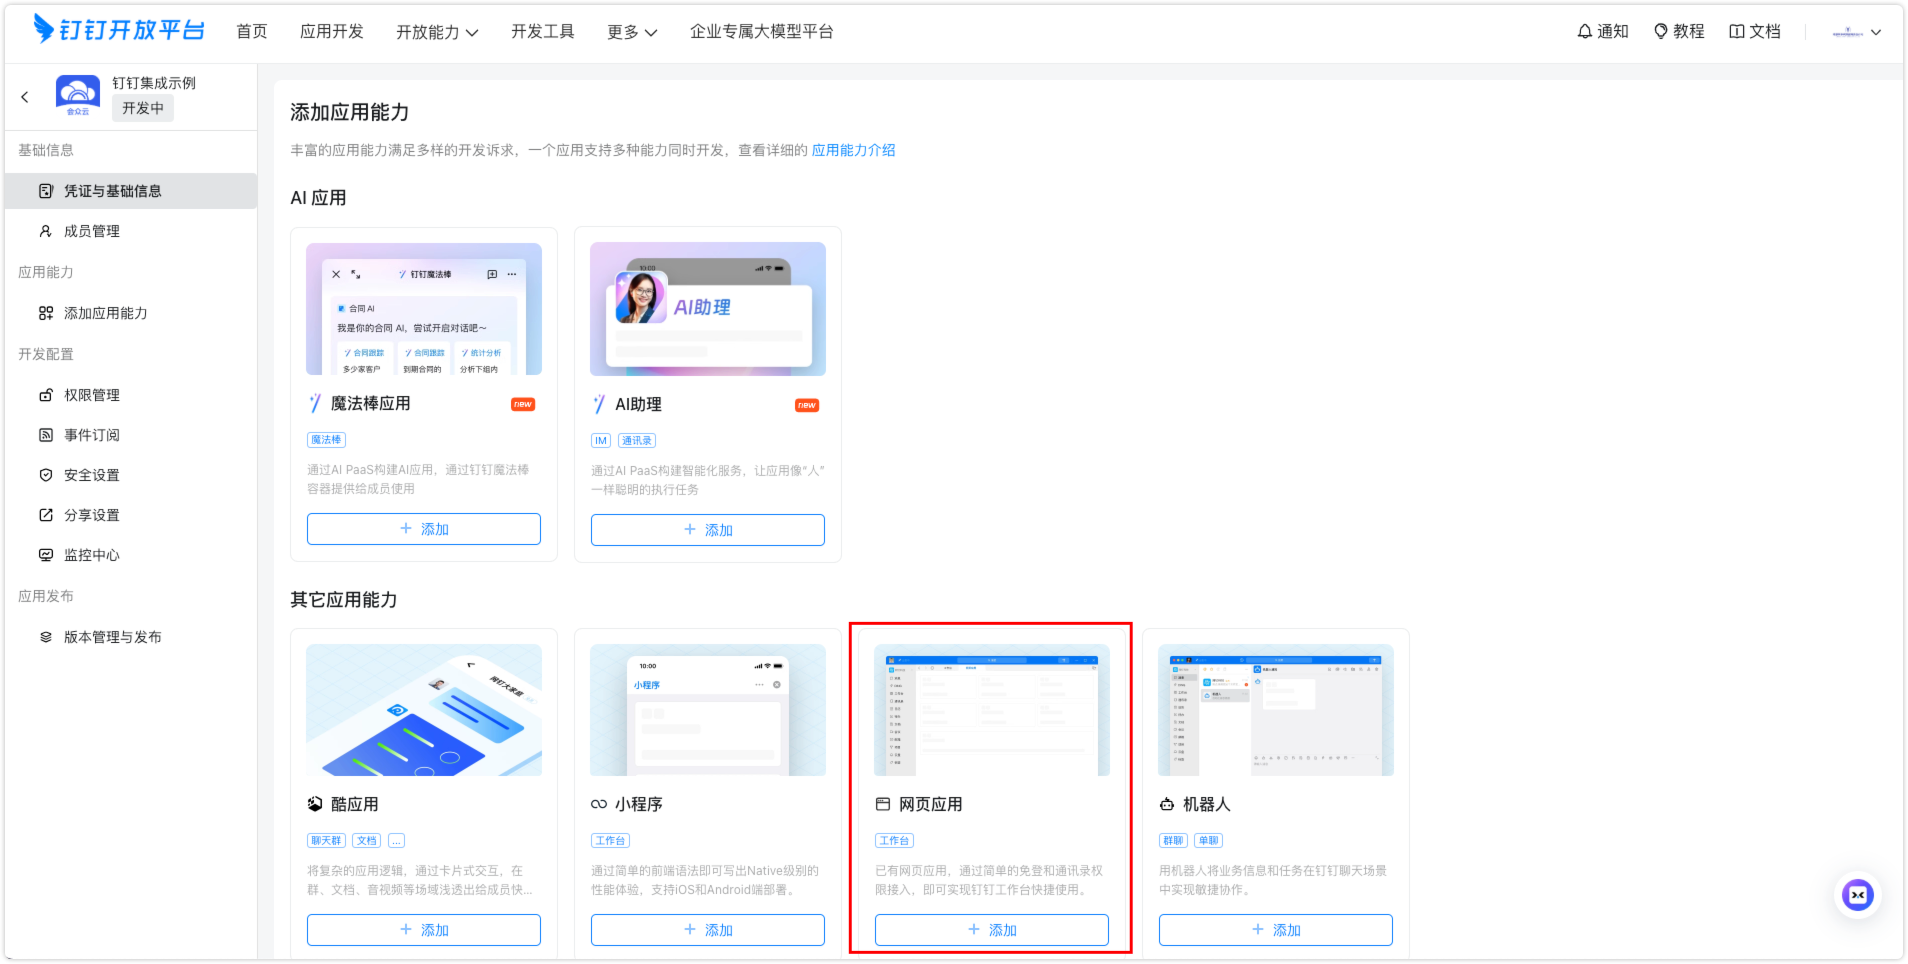Click the 聊天群 tag on 酷应用
The width and height of the screenshot is (1908, 964).
point(326,841)
